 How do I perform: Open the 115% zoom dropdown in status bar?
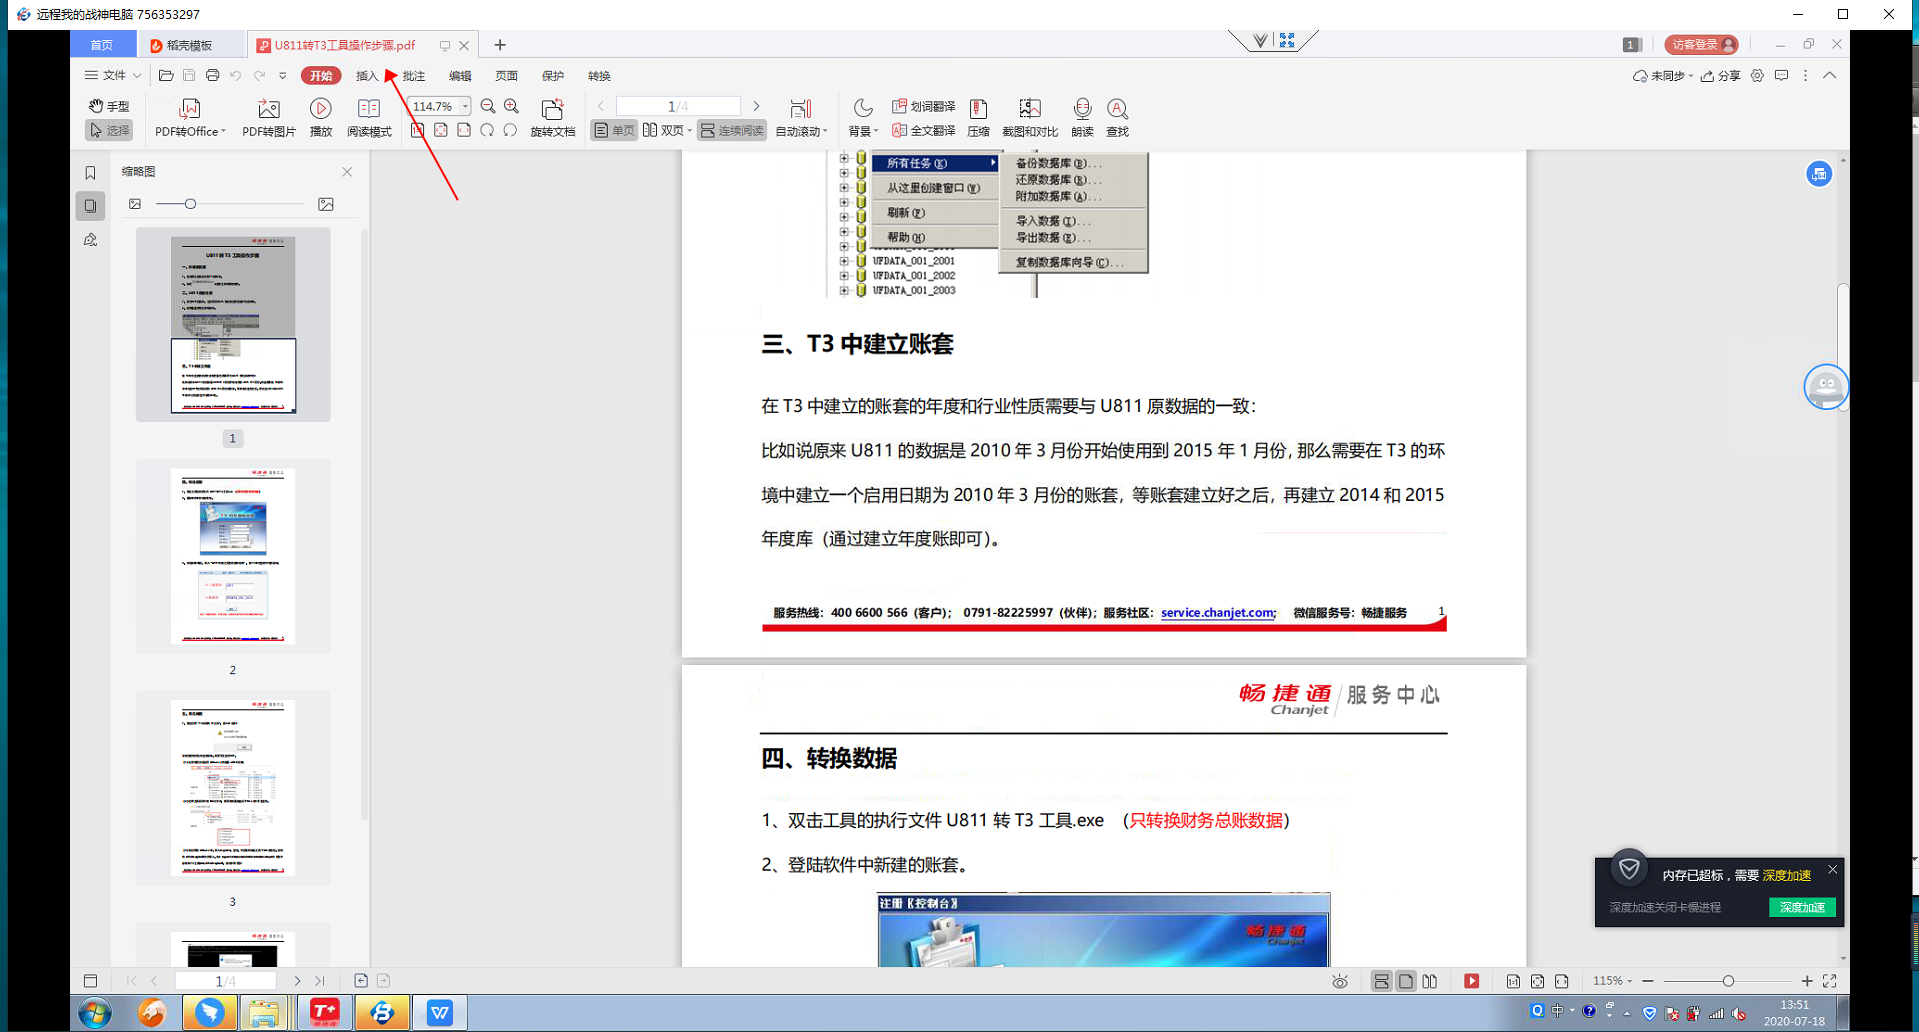pyautogui.click(x=1612, y=981)
